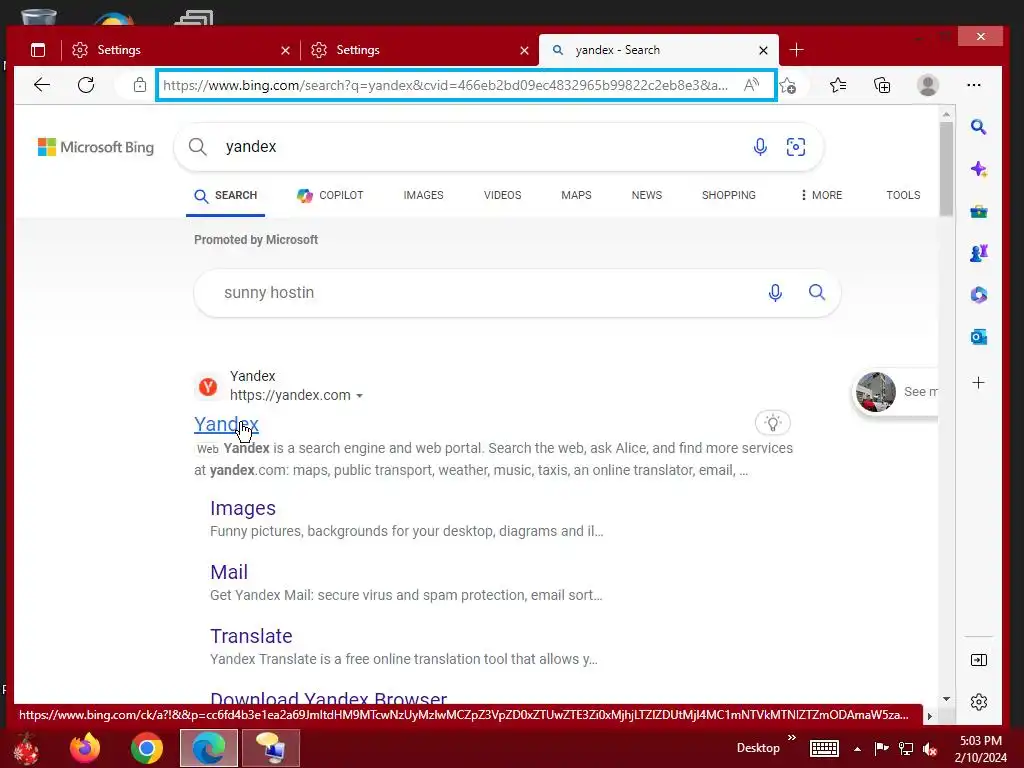The height and width of the screenshot is (768, 1024).
Task: Show the lightbulb insights for the Yandex result
Action: [773, 423]
